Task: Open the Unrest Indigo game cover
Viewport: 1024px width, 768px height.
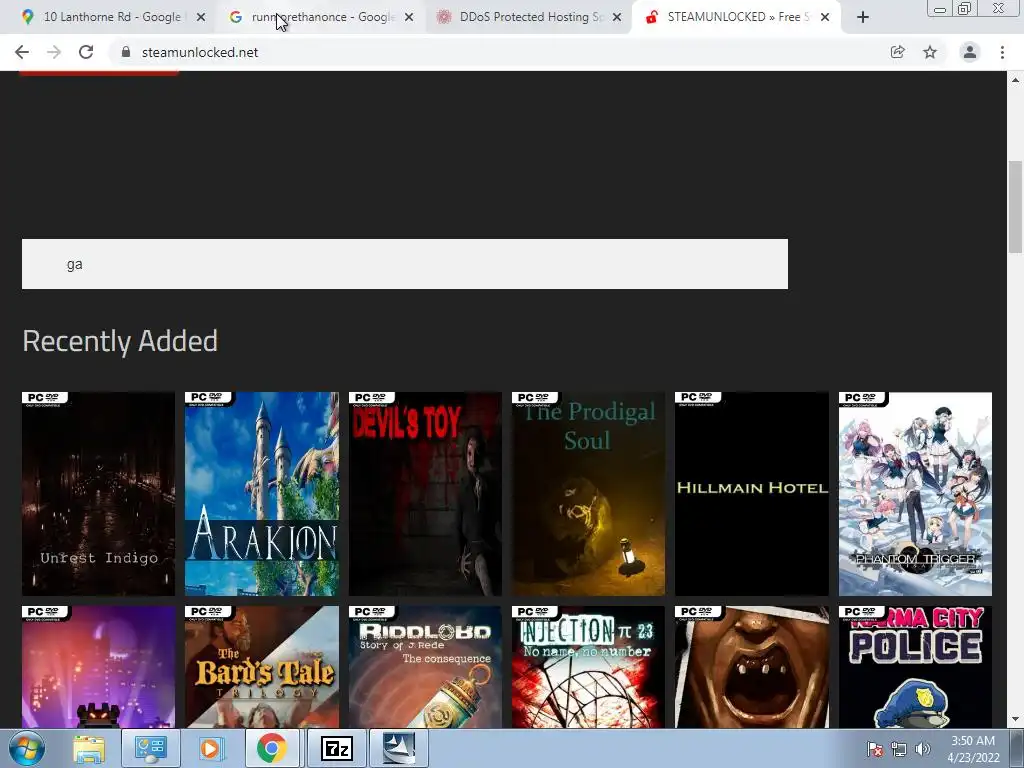Action: coord(99,494)
